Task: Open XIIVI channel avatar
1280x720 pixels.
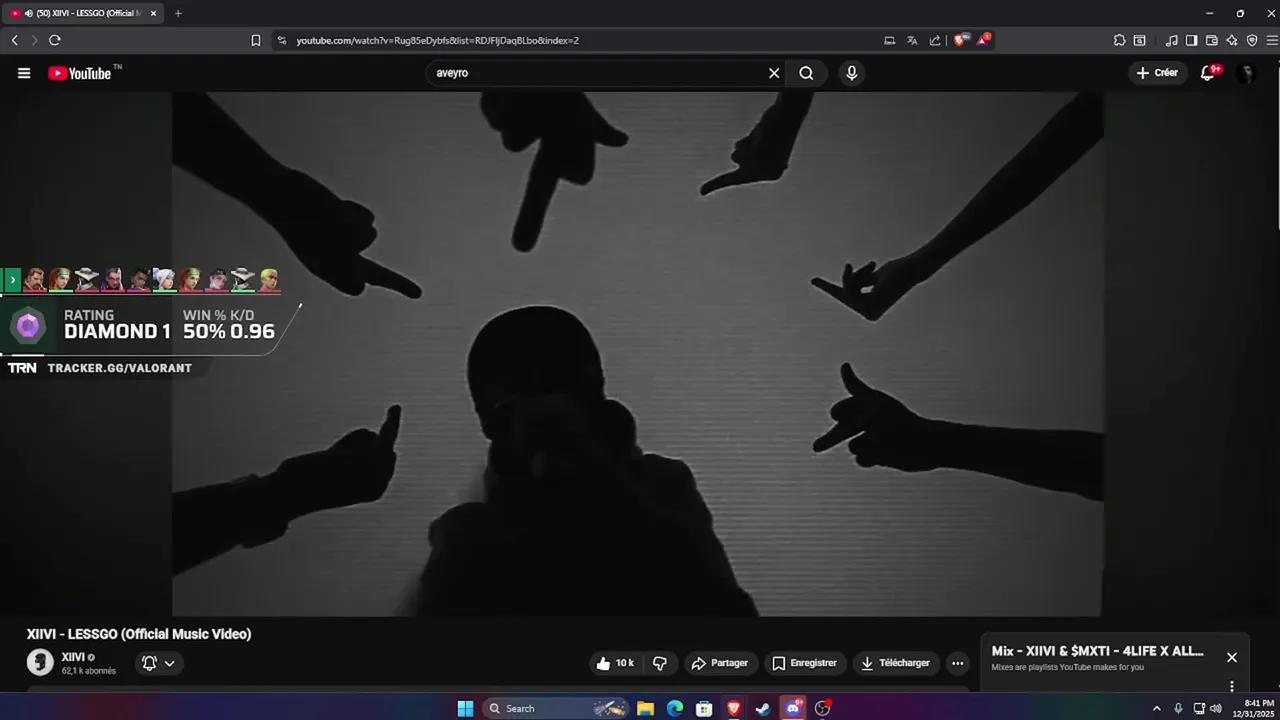Action: coord(40,662)
